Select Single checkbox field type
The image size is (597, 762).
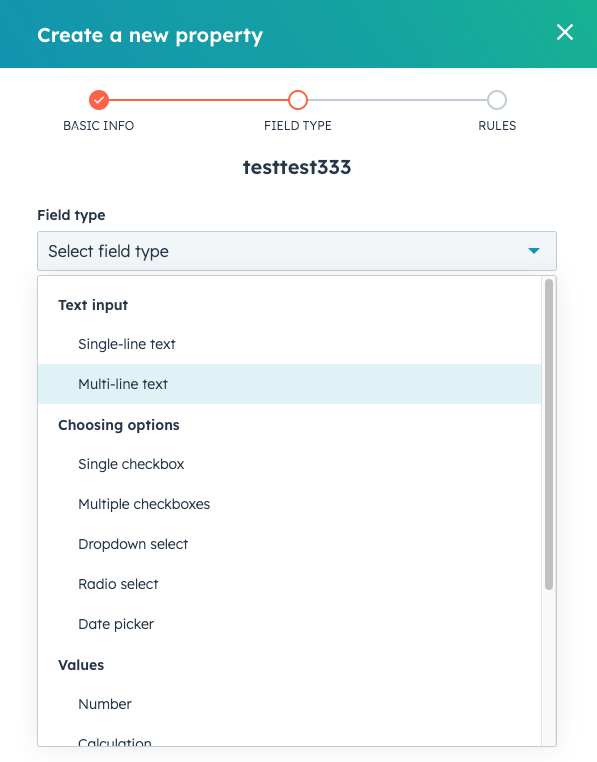coord(289,464)
